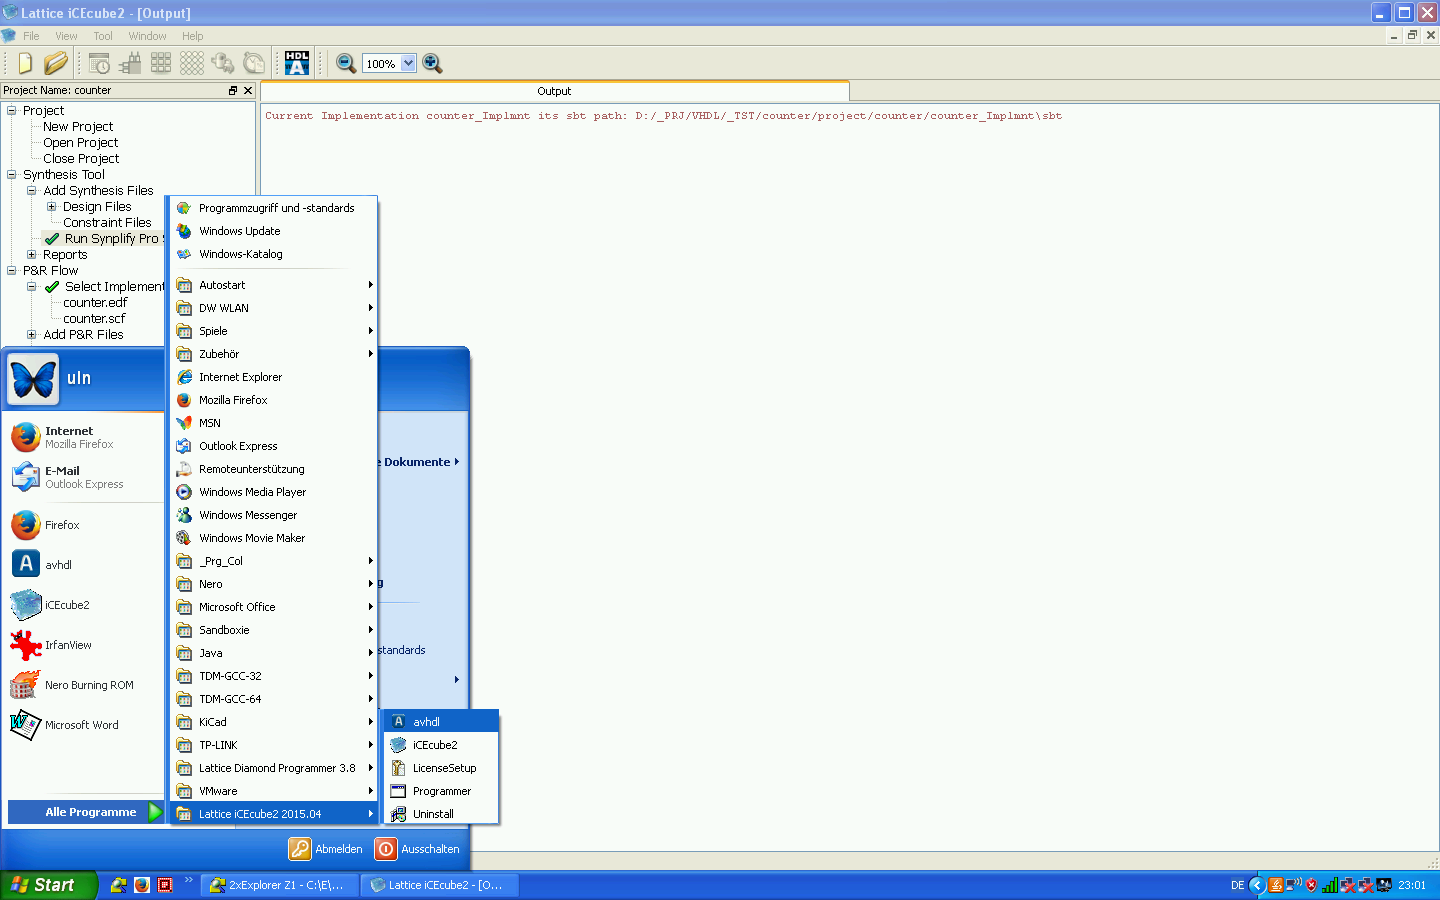Open the 100% zoom level dropdown
The height and width of the screenshot is (900, 1440).
[408, 63]
